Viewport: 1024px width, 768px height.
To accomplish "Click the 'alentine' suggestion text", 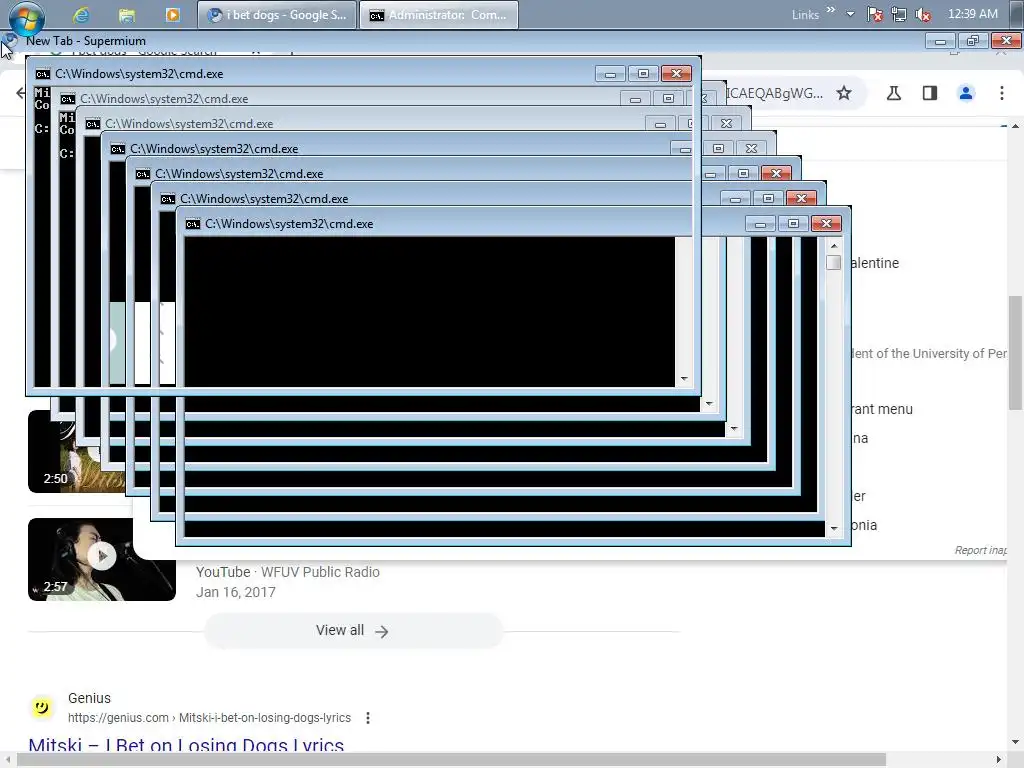I will point(875,263).
